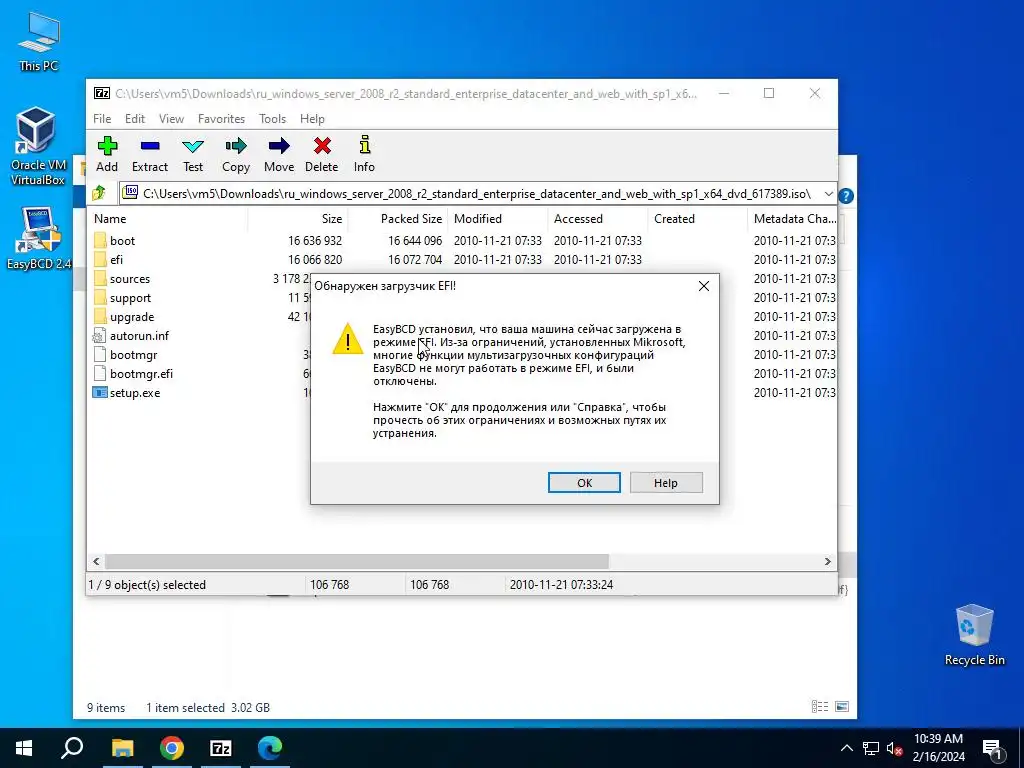Show hidden system tray icons
This screenshot has height=768, width=1024.
point(846,748)
